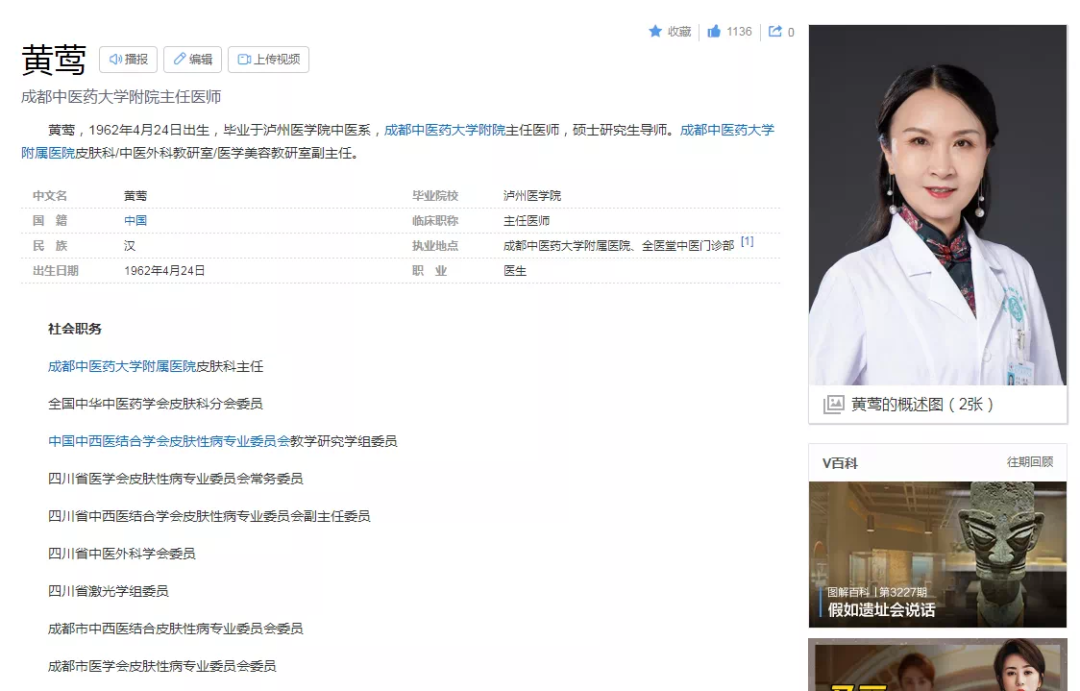Open 中国中西医结合学会皮肤性病专业委员会 link
The height and width of the screenshot is (691, 1080).
pos(169,442)
